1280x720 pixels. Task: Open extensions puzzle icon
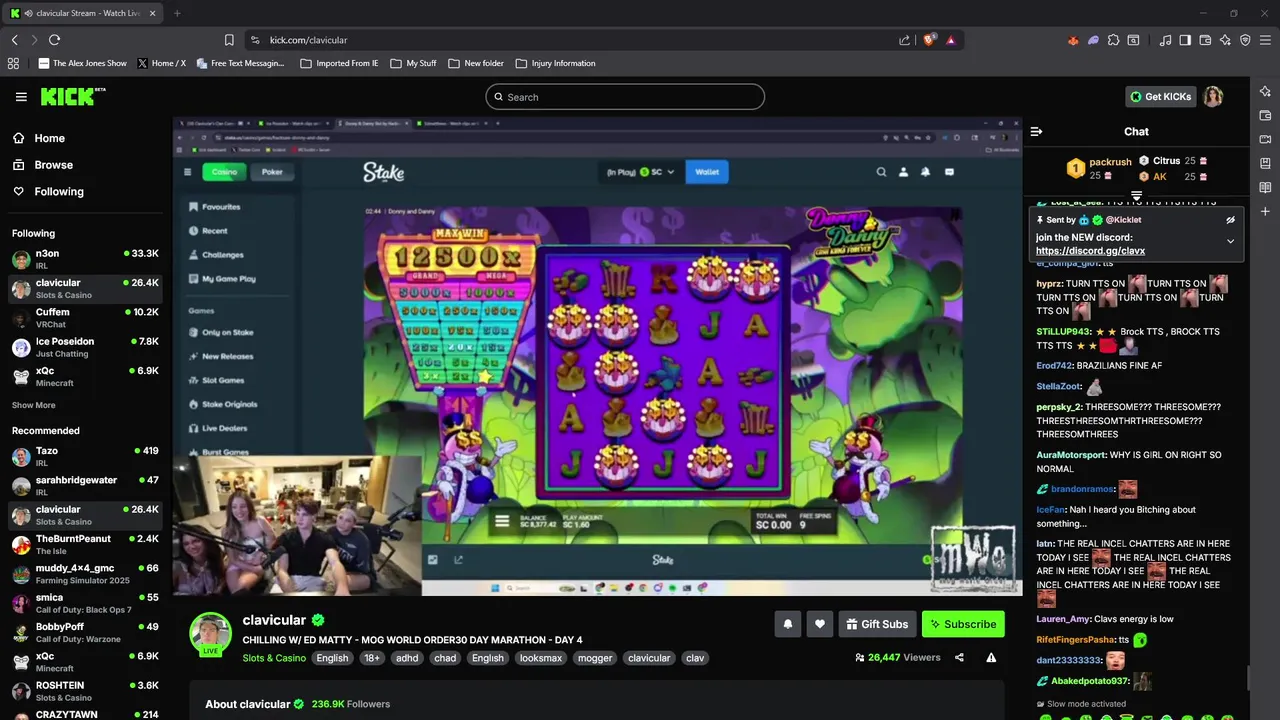[1114, 40]
